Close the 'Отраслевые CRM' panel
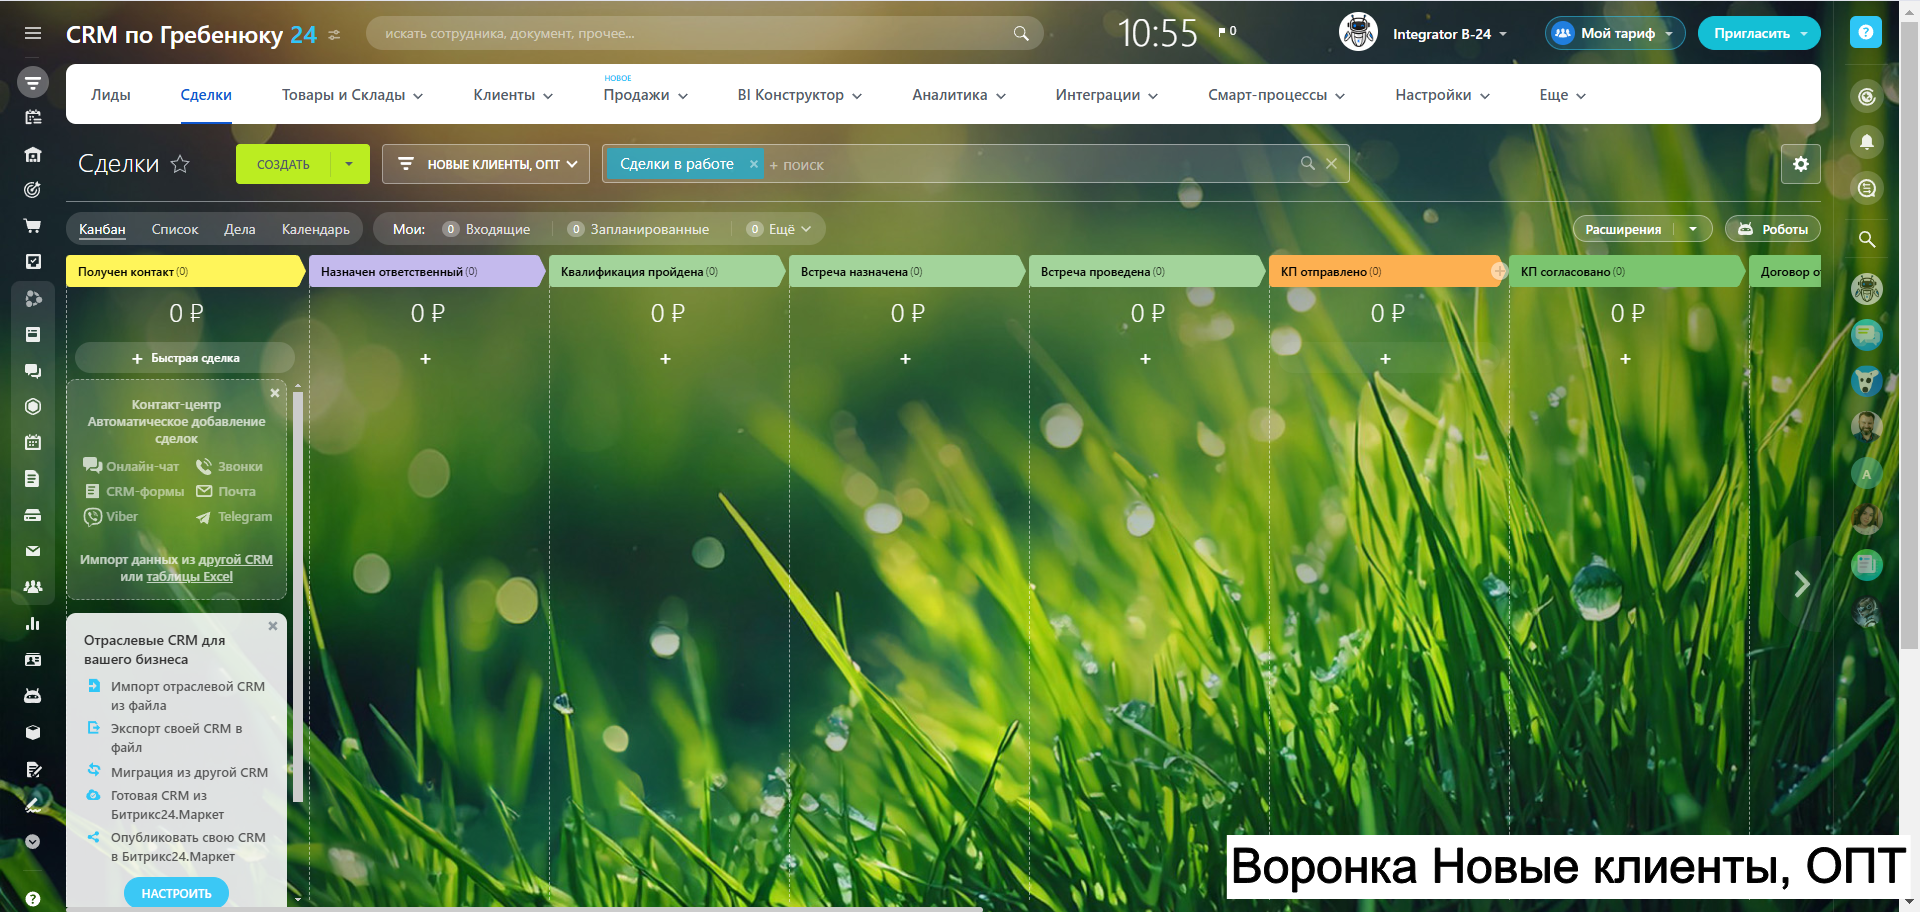Image resolution: width=1920 pixels, height=912 pixels. pos(273,626)
